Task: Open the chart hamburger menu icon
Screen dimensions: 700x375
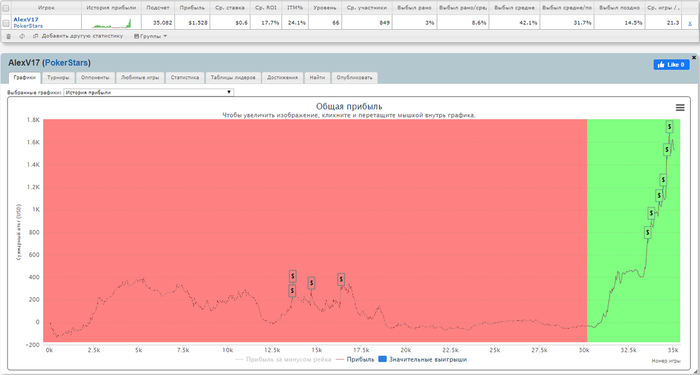Action: click(680, 107)
